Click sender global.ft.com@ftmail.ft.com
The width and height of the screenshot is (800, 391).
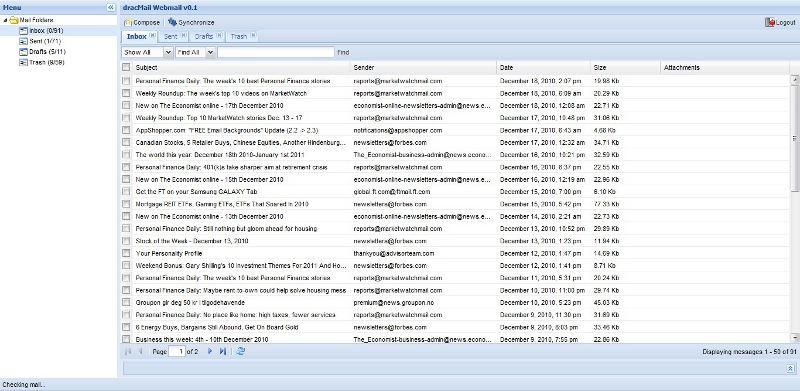pyautogui.click(x=392, y=191)
